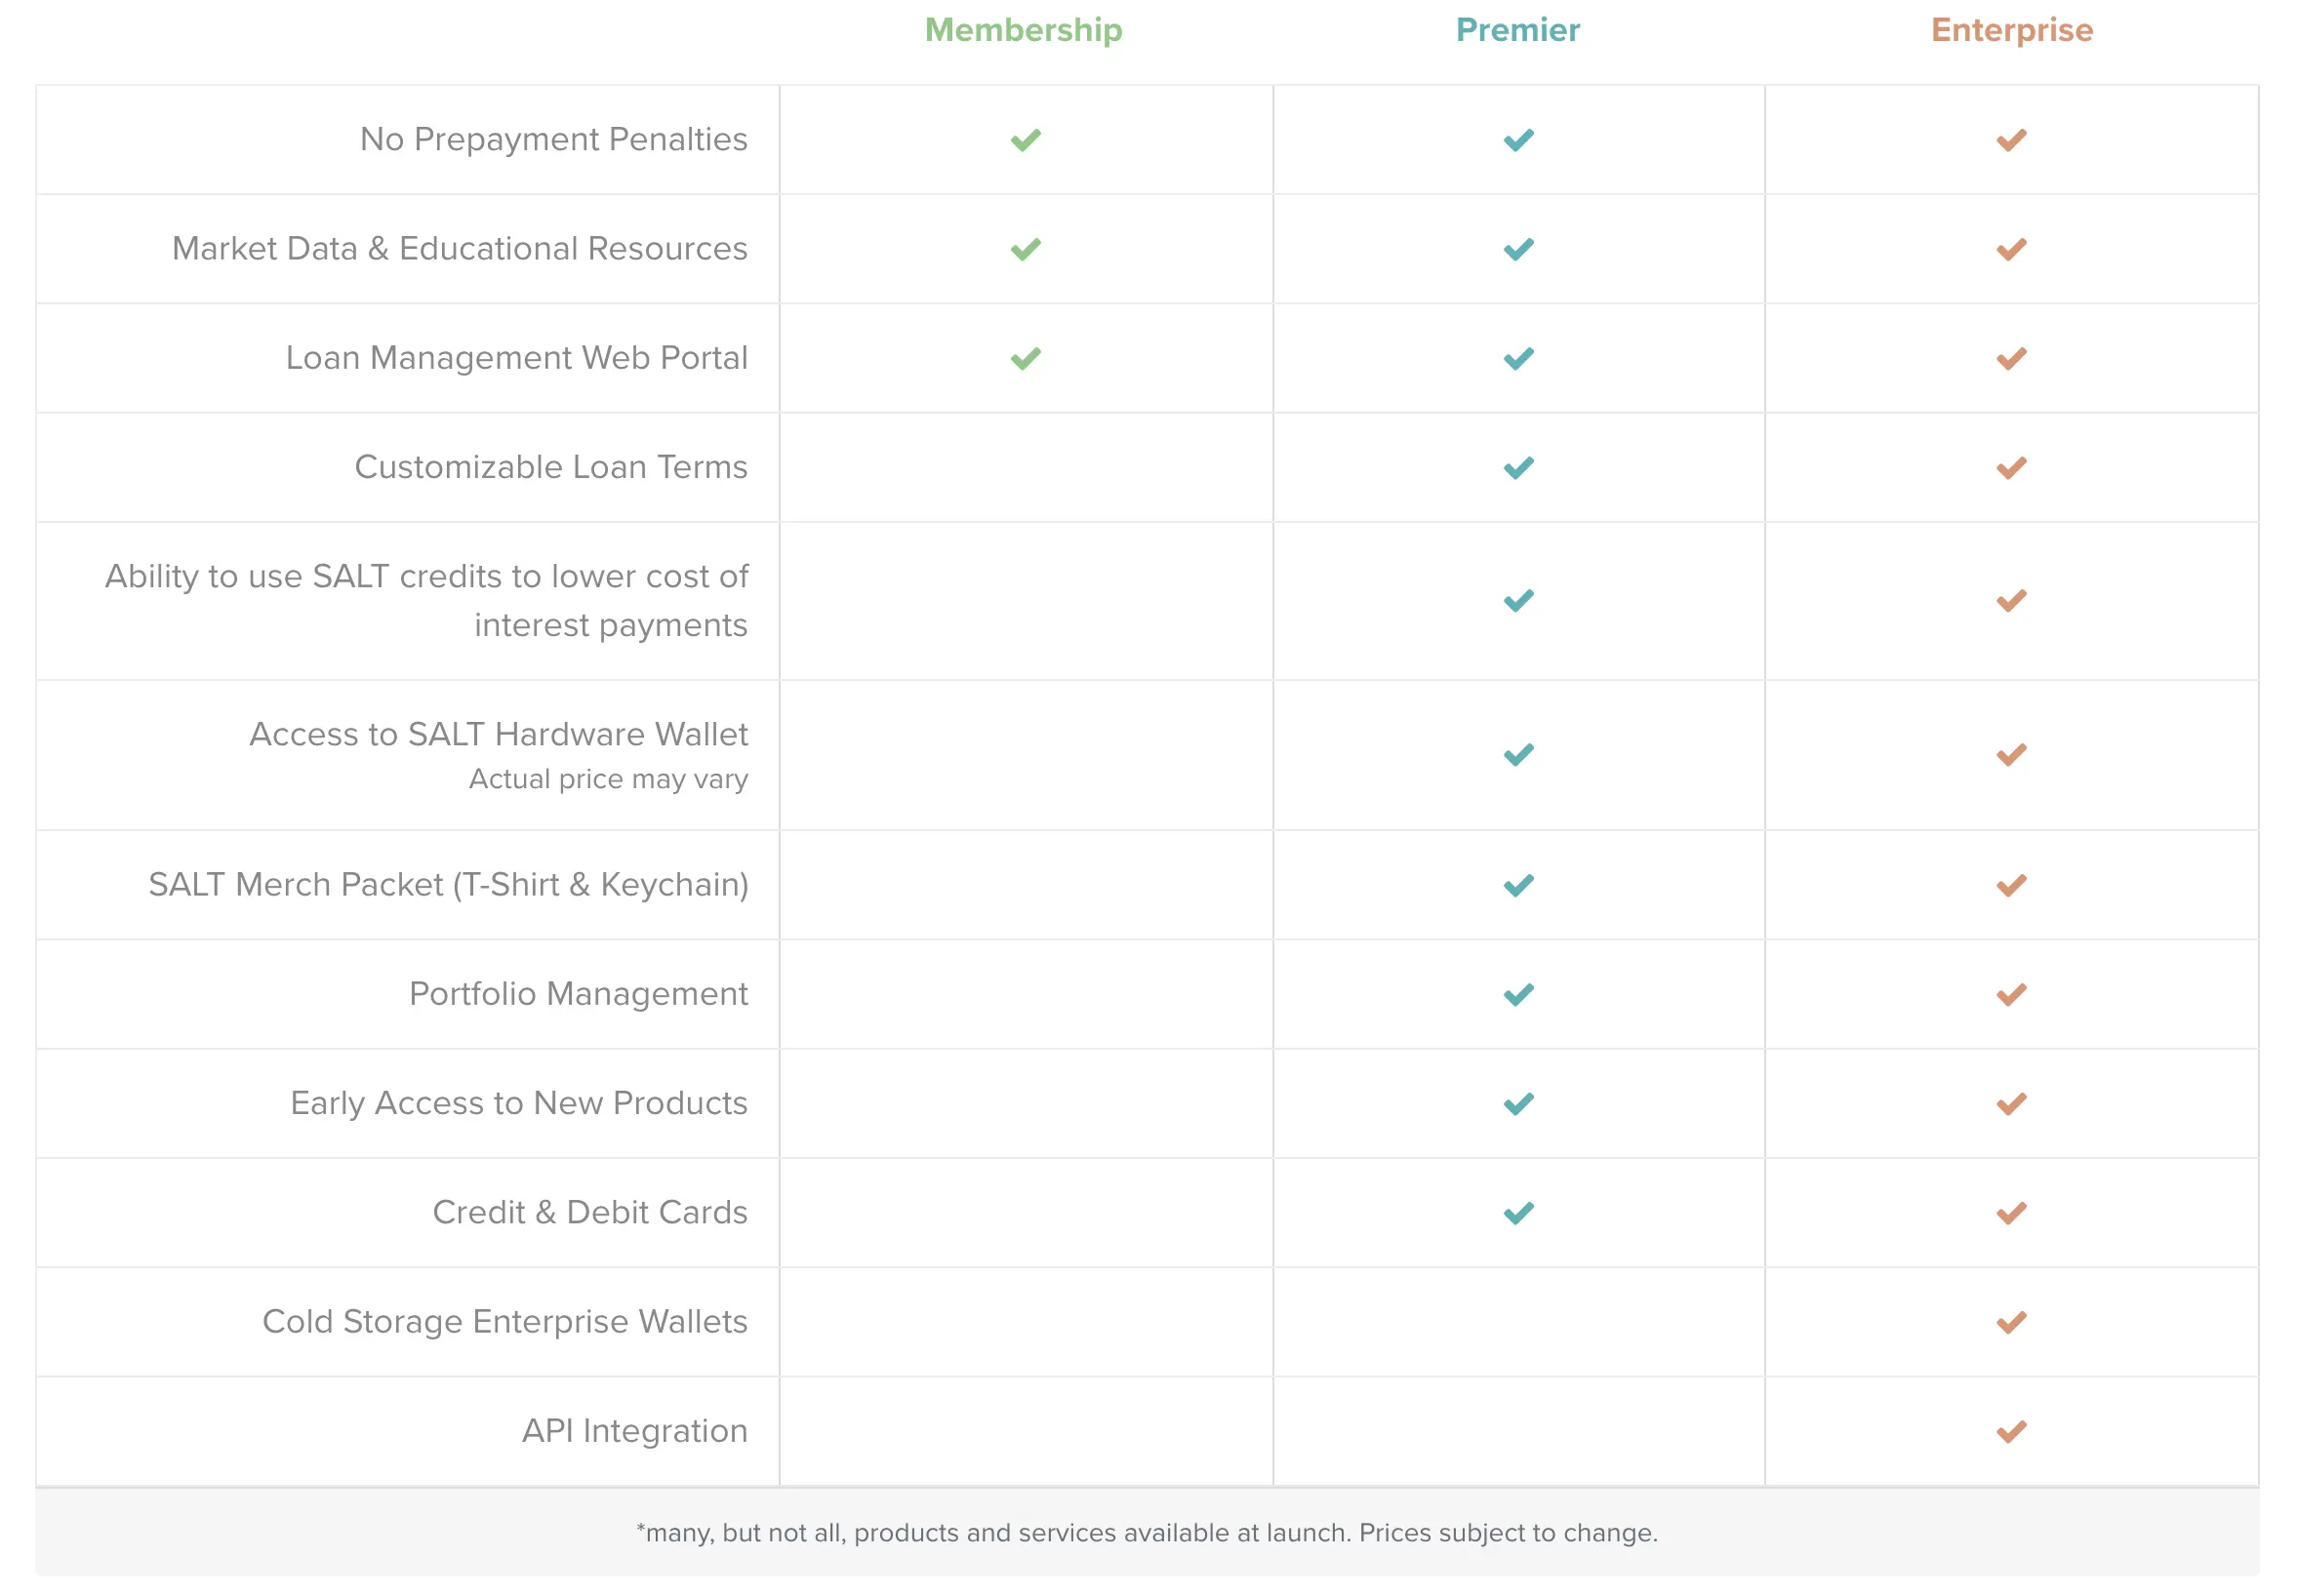Image resolution: width=2297 pixels, height=1596 pixels.
Task: Click Membership checkmark for No Prepayment Penalties
Action: (1025, 140)
